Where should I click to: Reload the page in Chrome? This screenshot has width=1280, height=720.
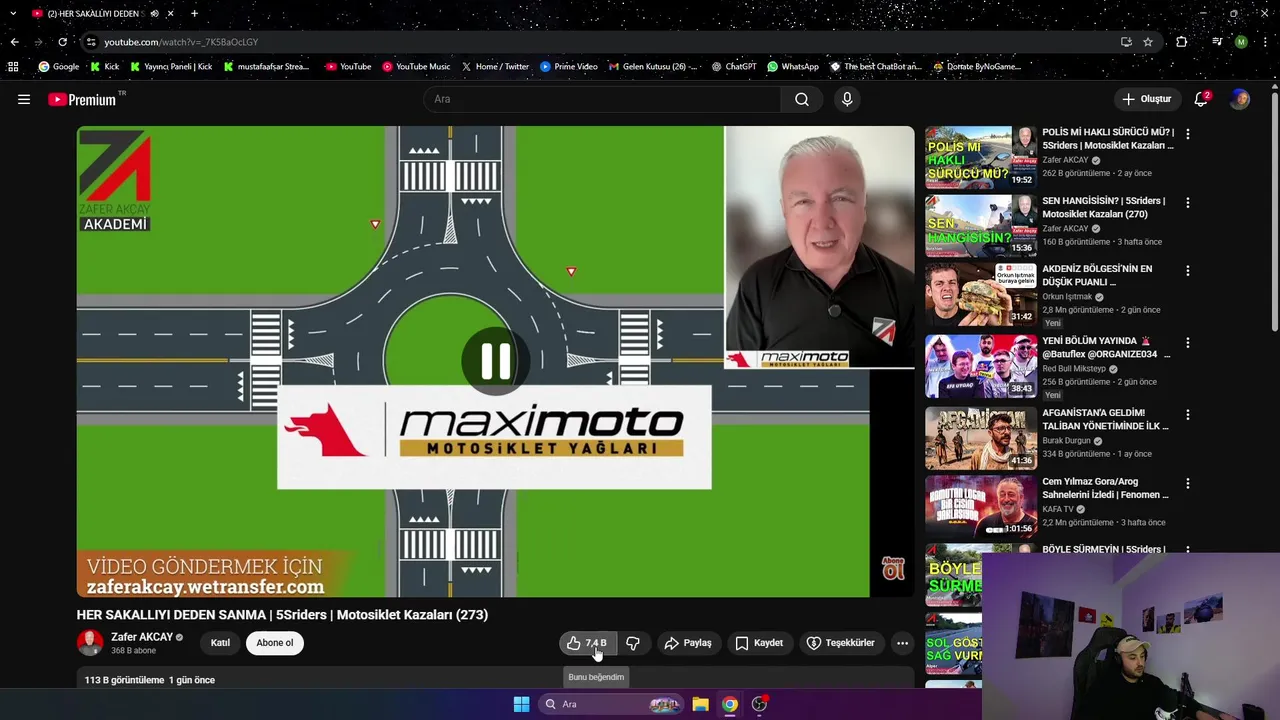[x=62, y=42]
